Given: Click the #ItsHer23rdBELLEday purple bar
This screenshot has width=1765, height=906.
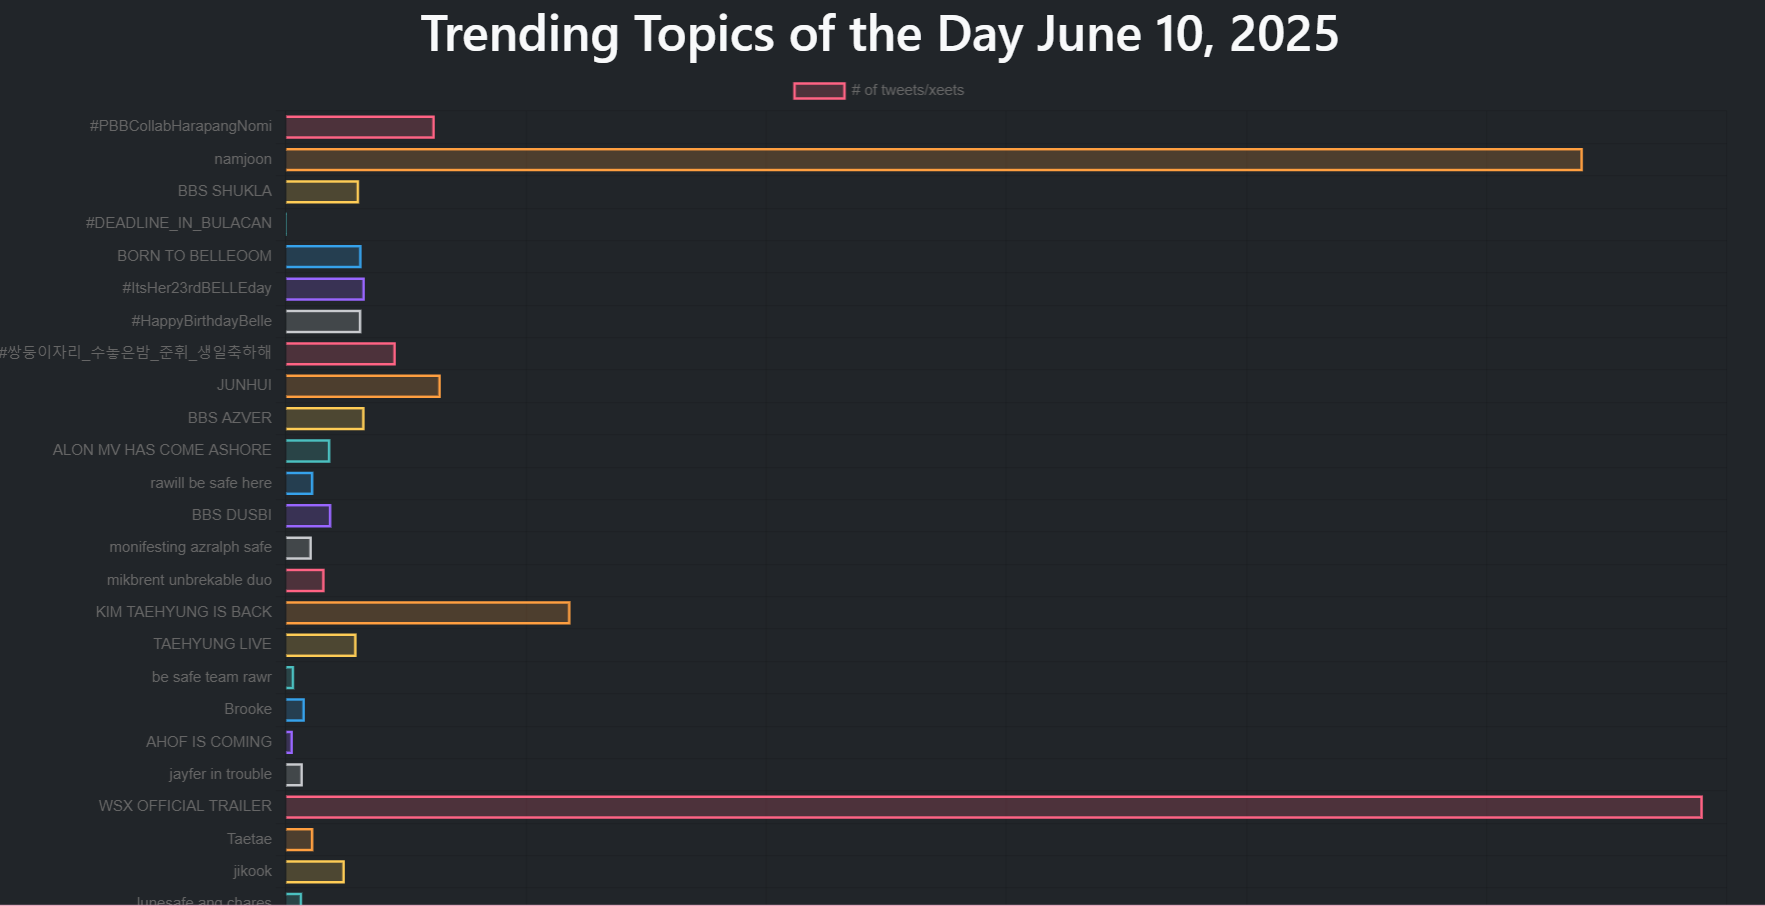Looking at the screenshot, I should [x=325, y=289].
